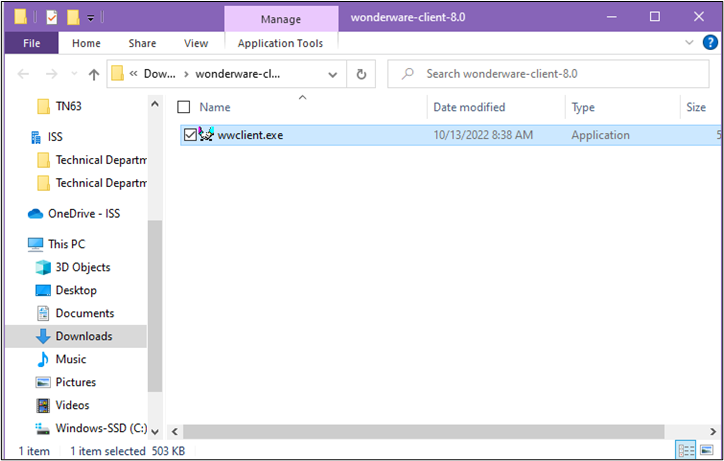Open Videos in the sidebar

(72, 405)
